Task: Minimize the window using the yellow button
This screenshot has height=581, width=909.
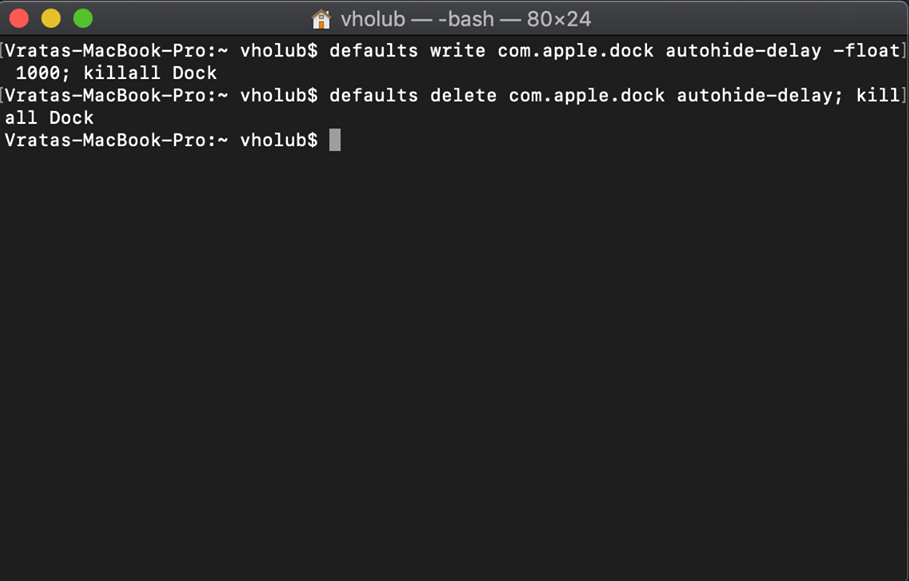Action: (51, 18)
